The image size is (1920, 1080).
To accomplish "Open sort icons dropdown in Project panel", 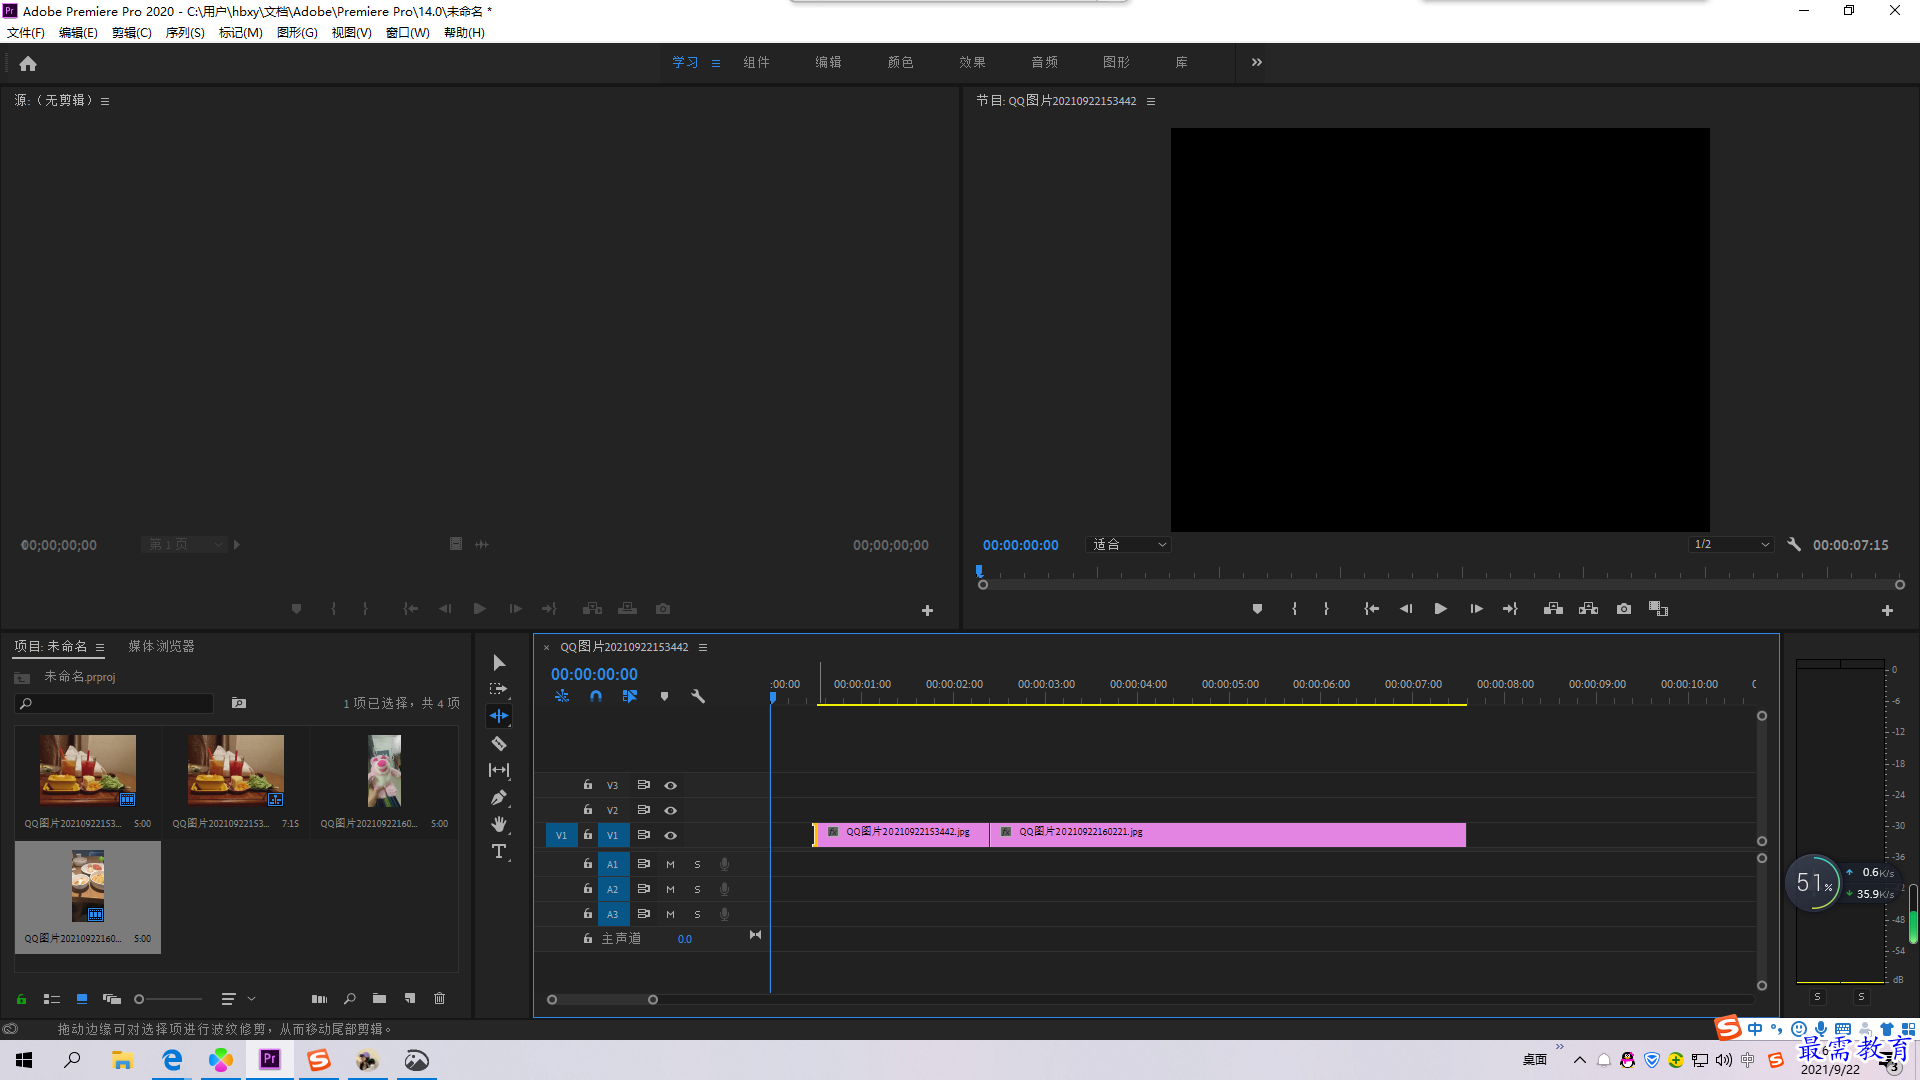I will pos(238,998).
